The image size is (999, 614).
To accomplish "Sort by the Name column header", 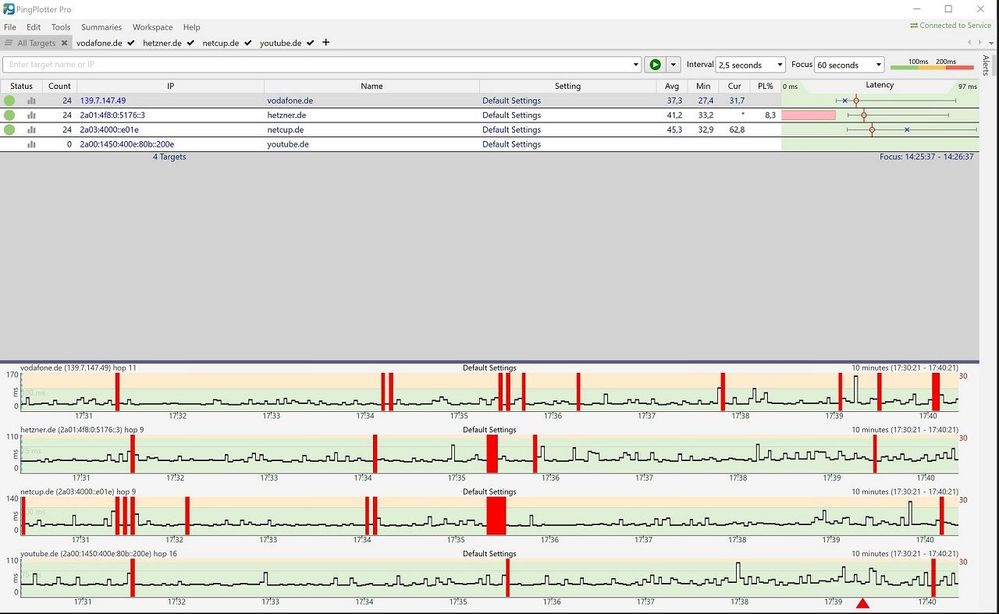I will pyautogui.click(x=371, y=86).
